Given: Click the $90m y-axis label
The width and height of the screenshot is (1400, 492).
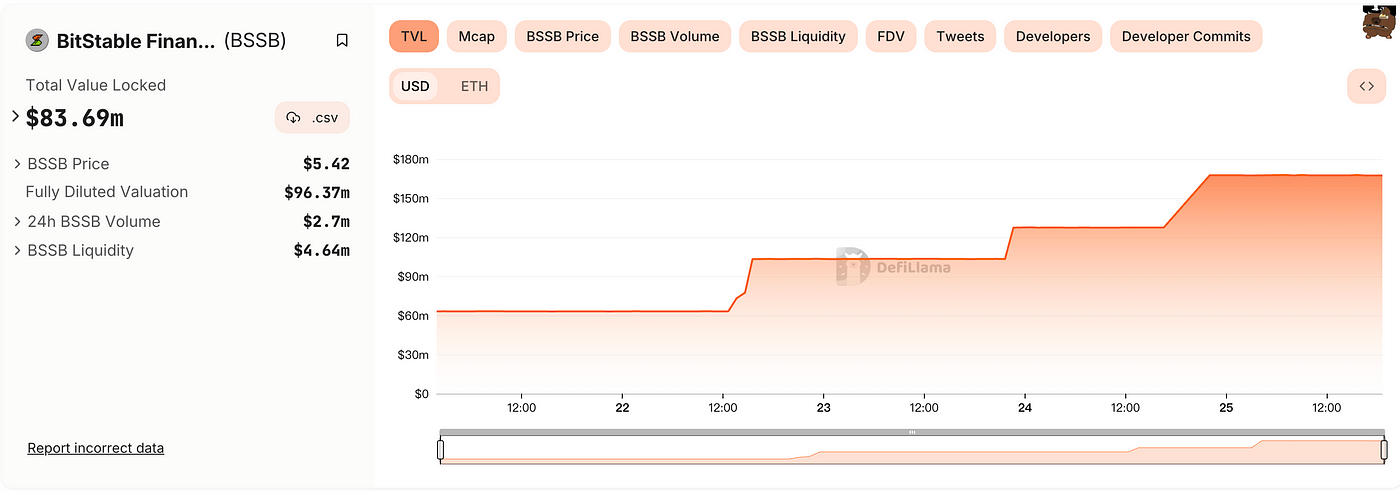Looking at the screenshot, I should pos(414,277).
